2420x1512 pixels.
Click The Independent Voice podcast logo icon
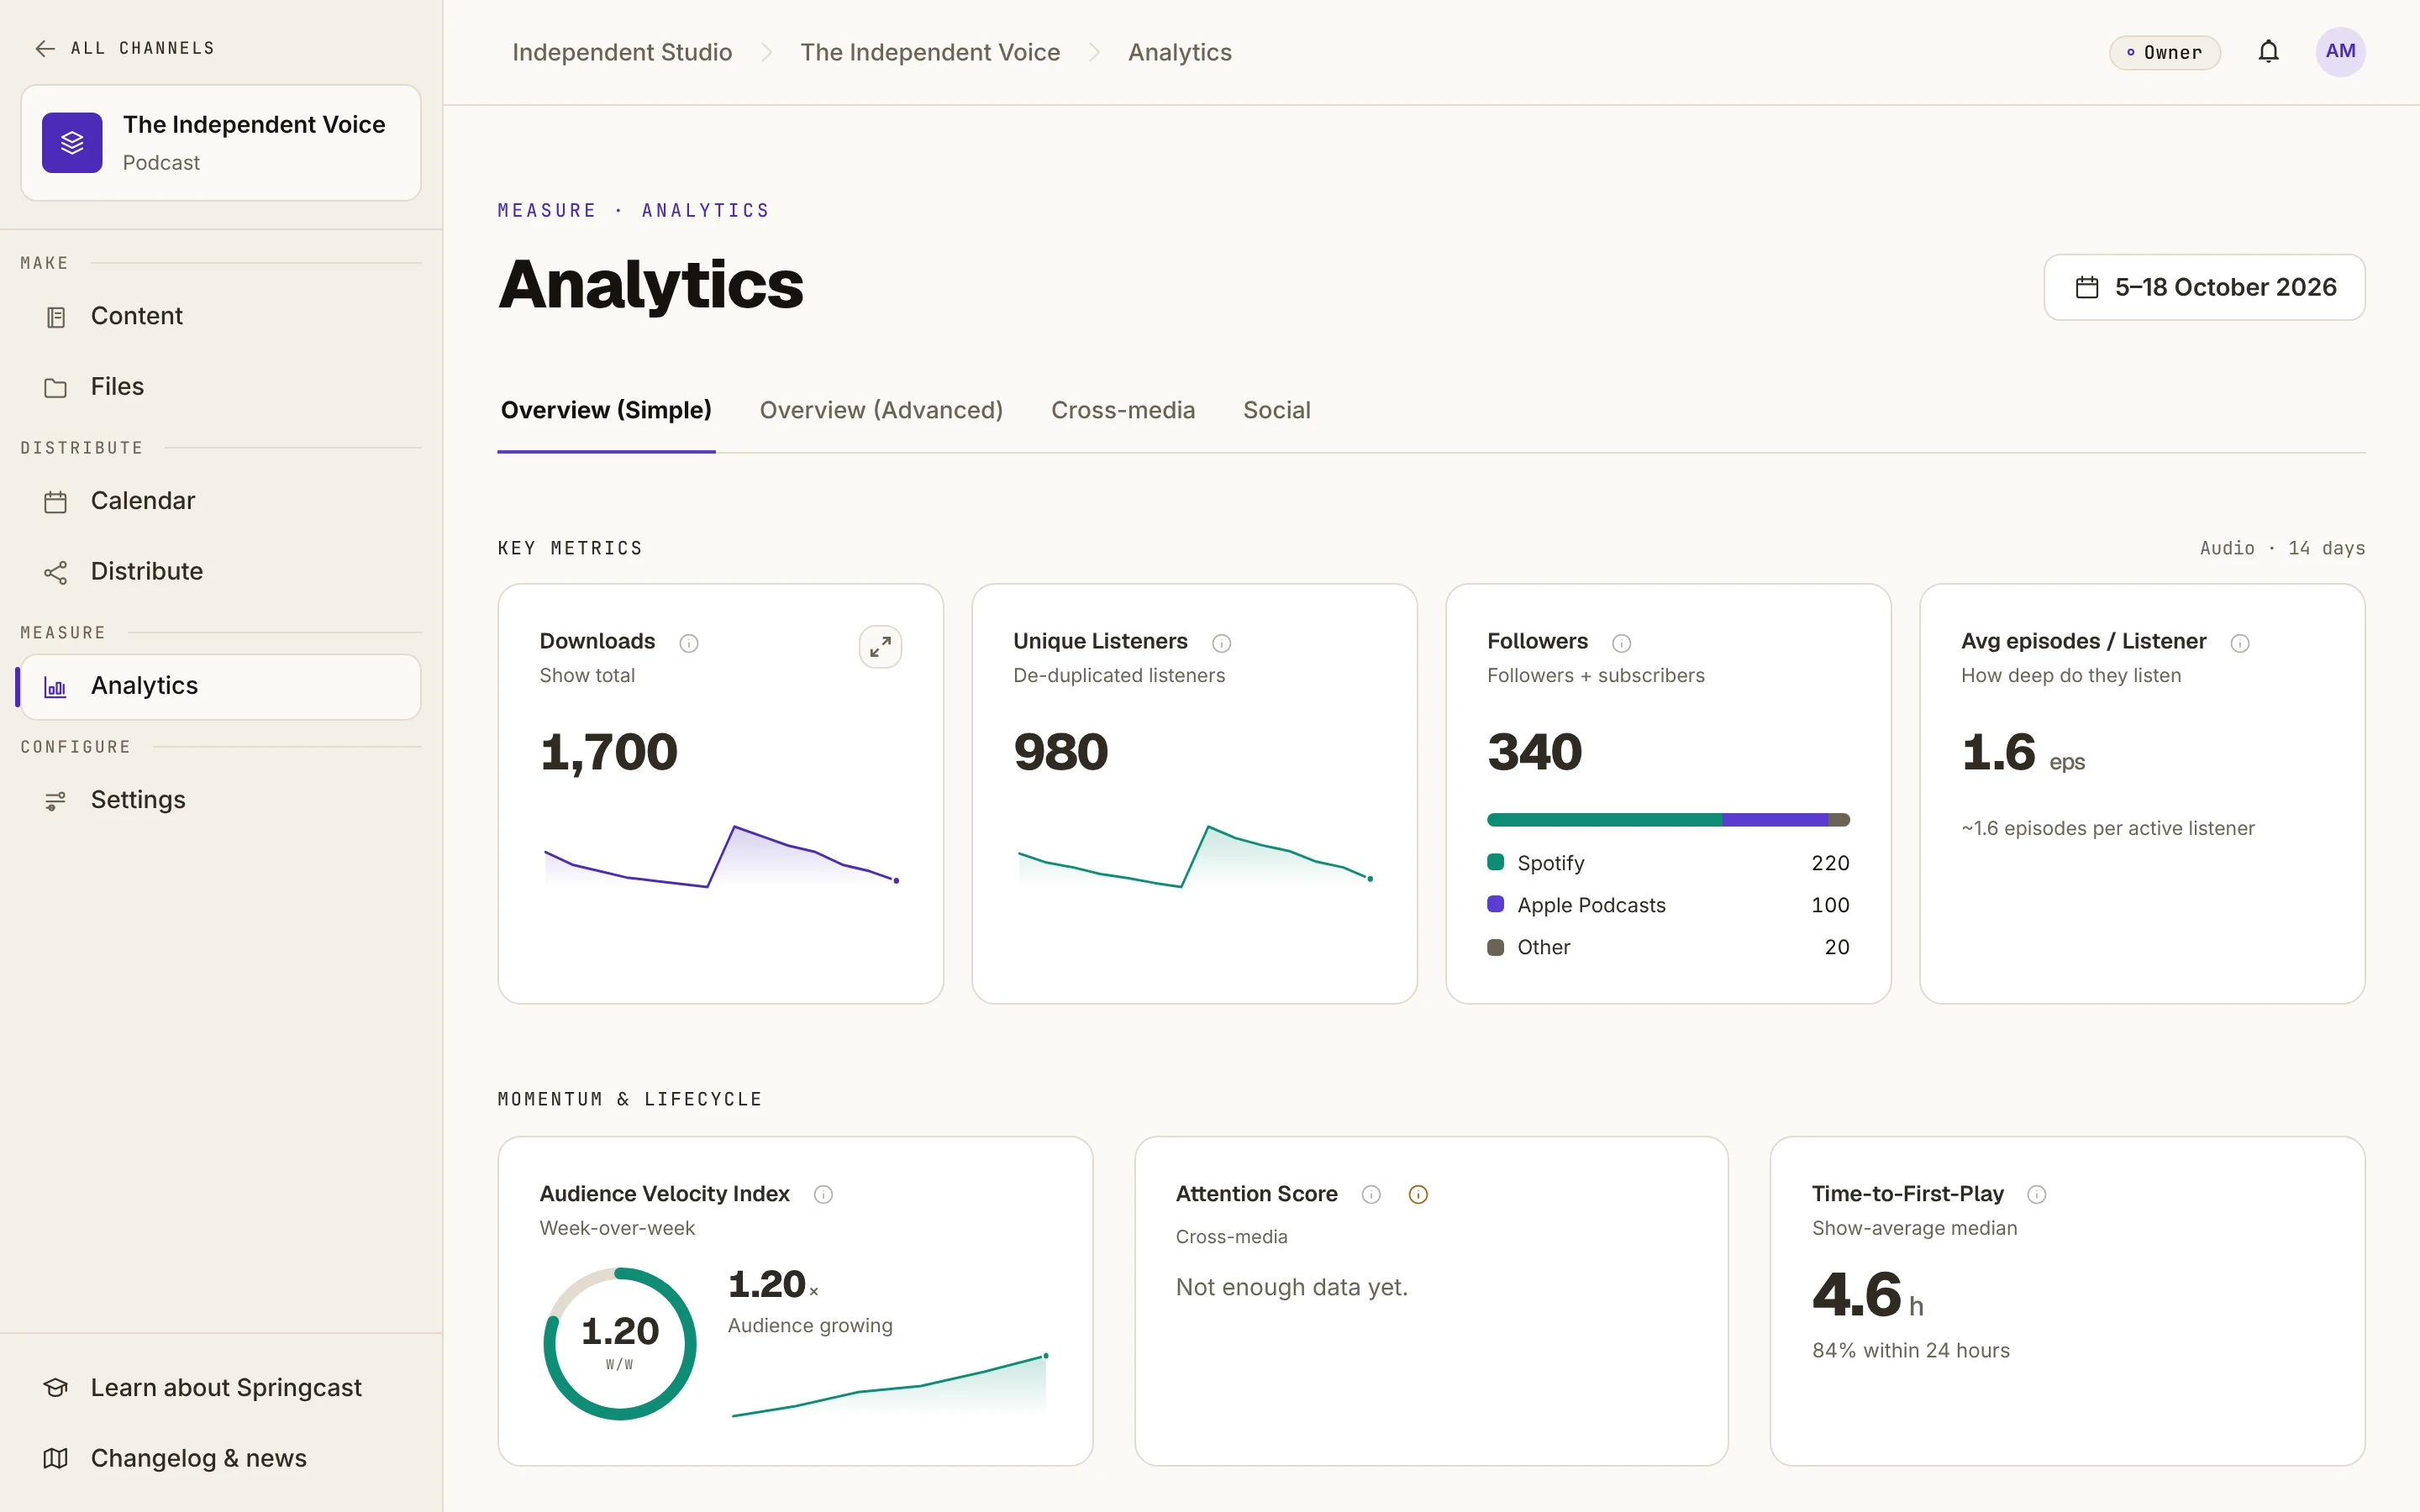pyautogui.click(x=72, y=143)
